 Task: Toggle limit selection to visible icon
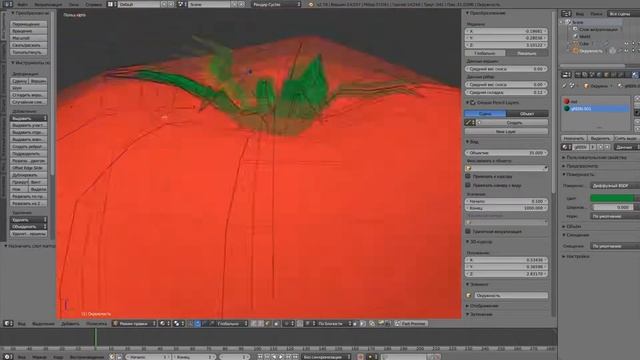(277, 323)
